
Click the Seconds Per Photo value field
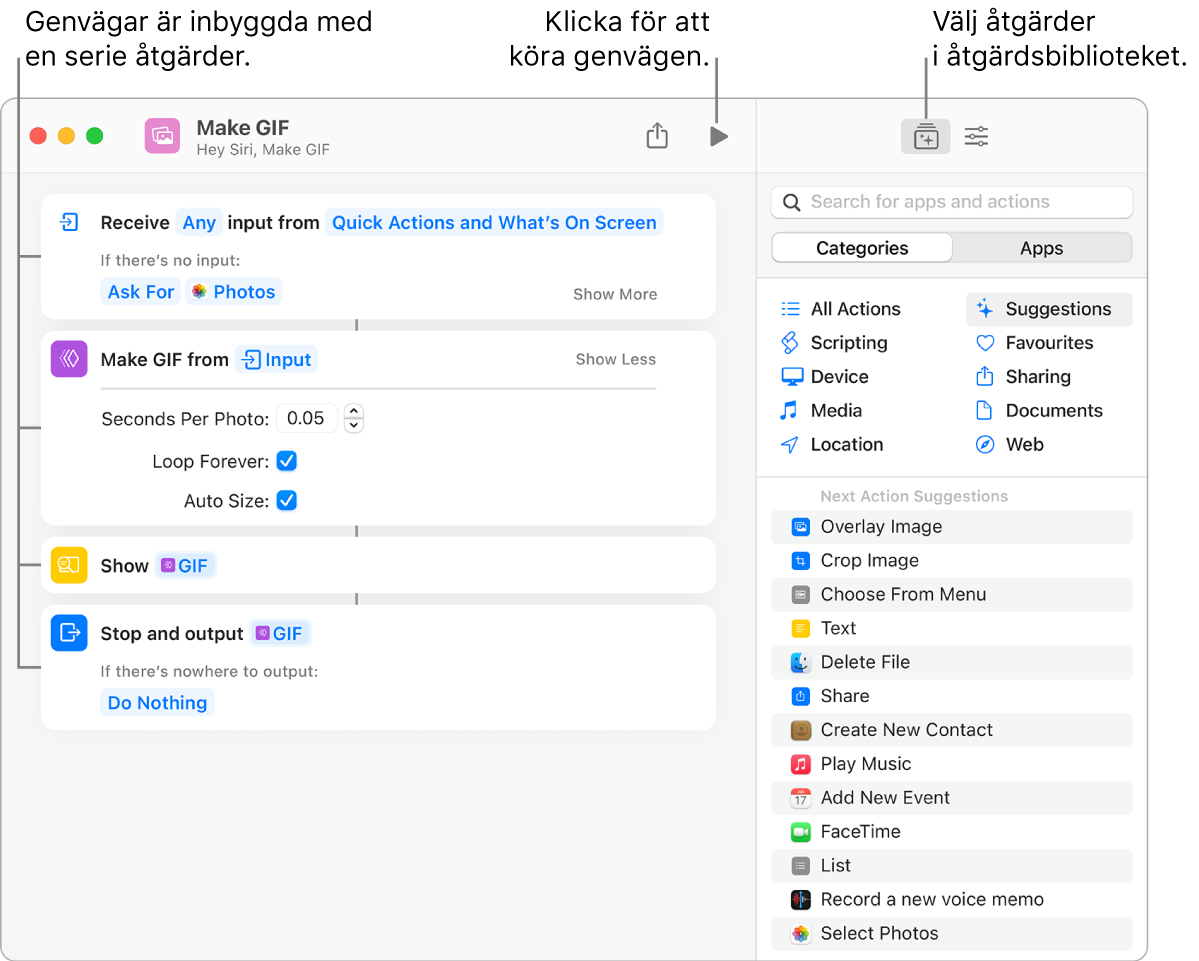[306, 418]
